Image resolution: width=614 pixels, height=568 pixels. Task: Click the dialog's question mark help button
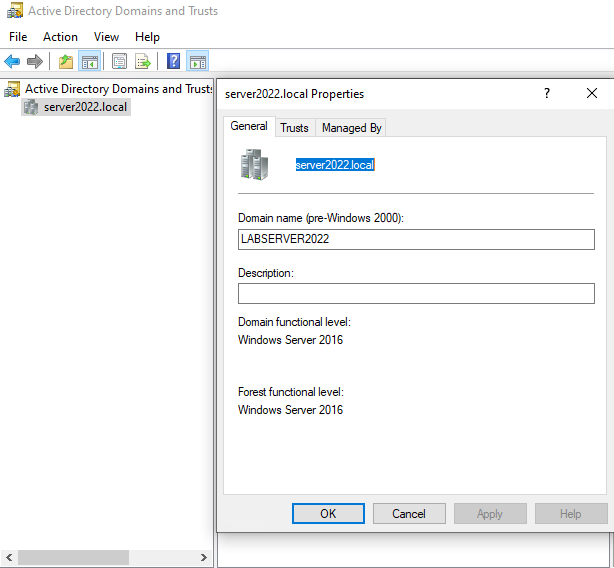[x=546, y=93]
